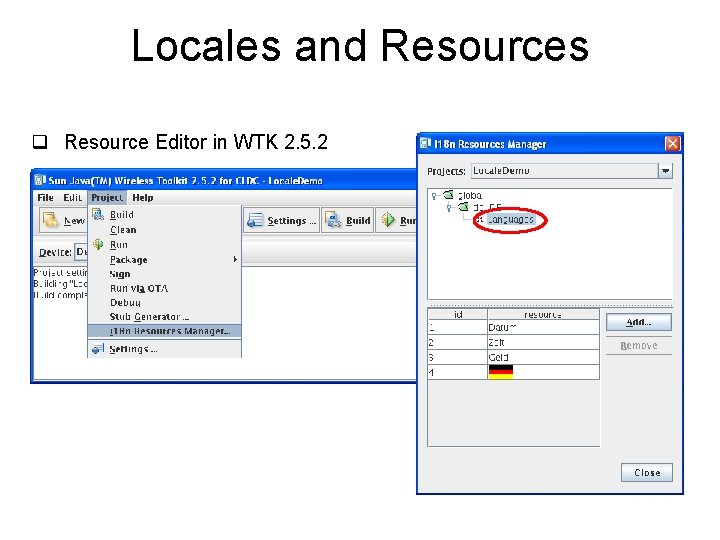The image size is (720, 540).
Task: Select the id cell of row 2
Action: [458, 343]
